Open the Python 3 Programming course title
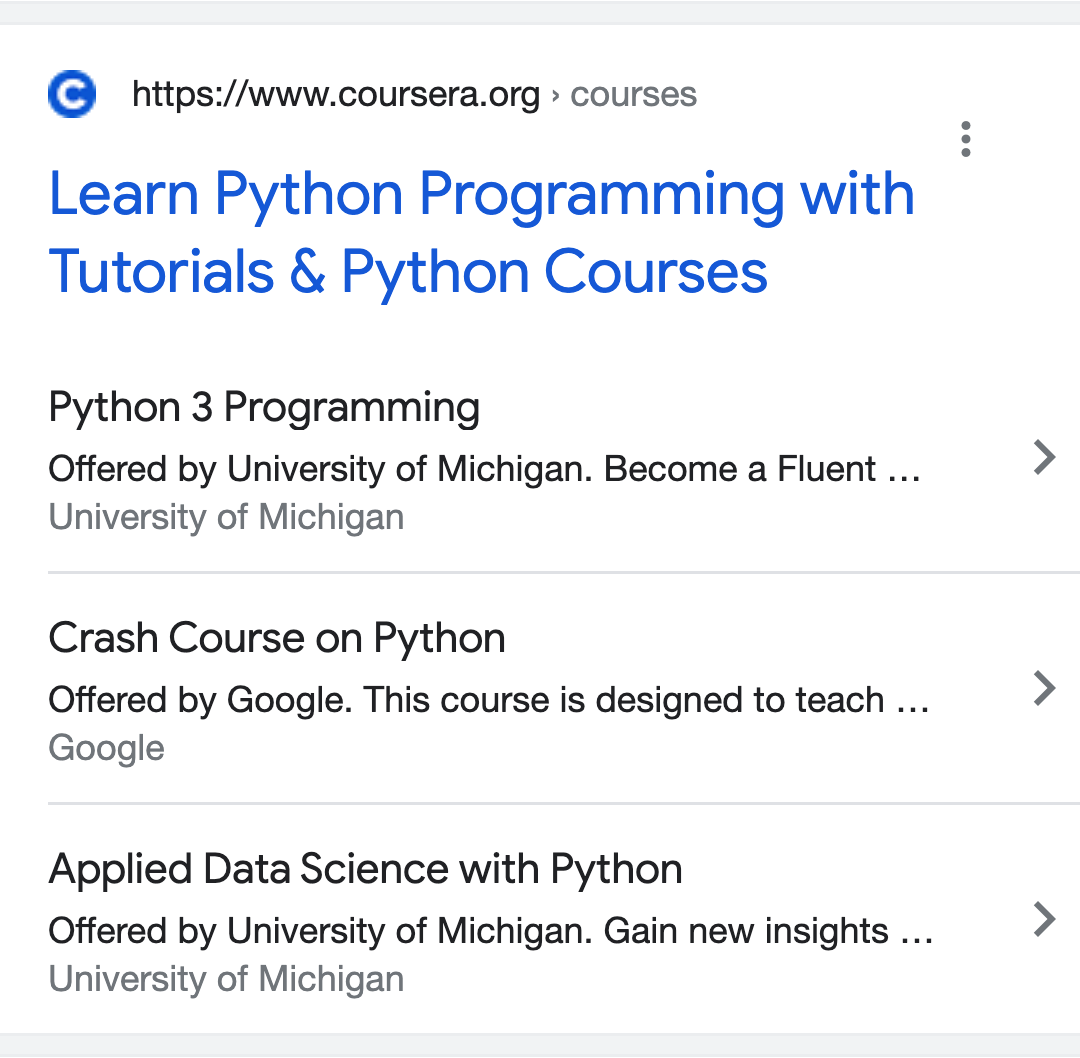The height and width of the screenshot is (1058, 1080). 264,408
